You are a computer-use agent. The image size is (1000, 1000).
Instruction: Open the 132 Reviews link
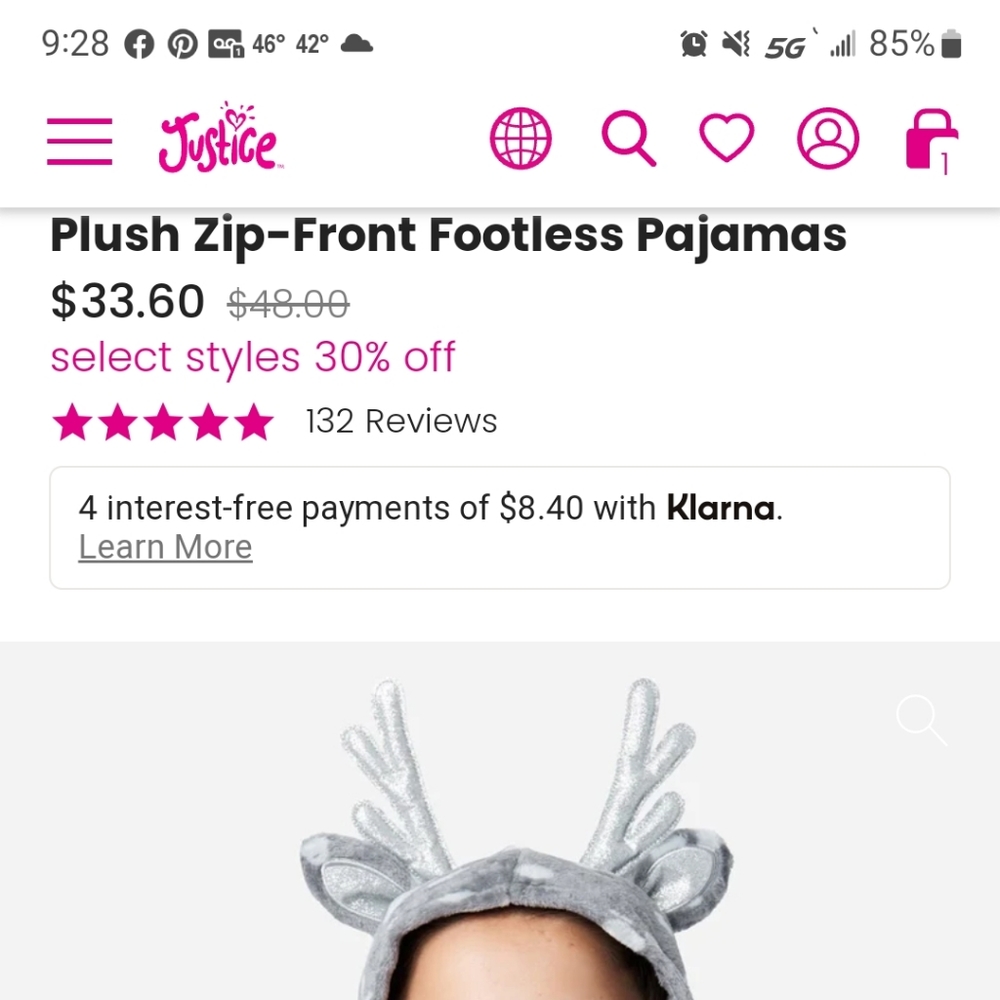tap(401, 421)
